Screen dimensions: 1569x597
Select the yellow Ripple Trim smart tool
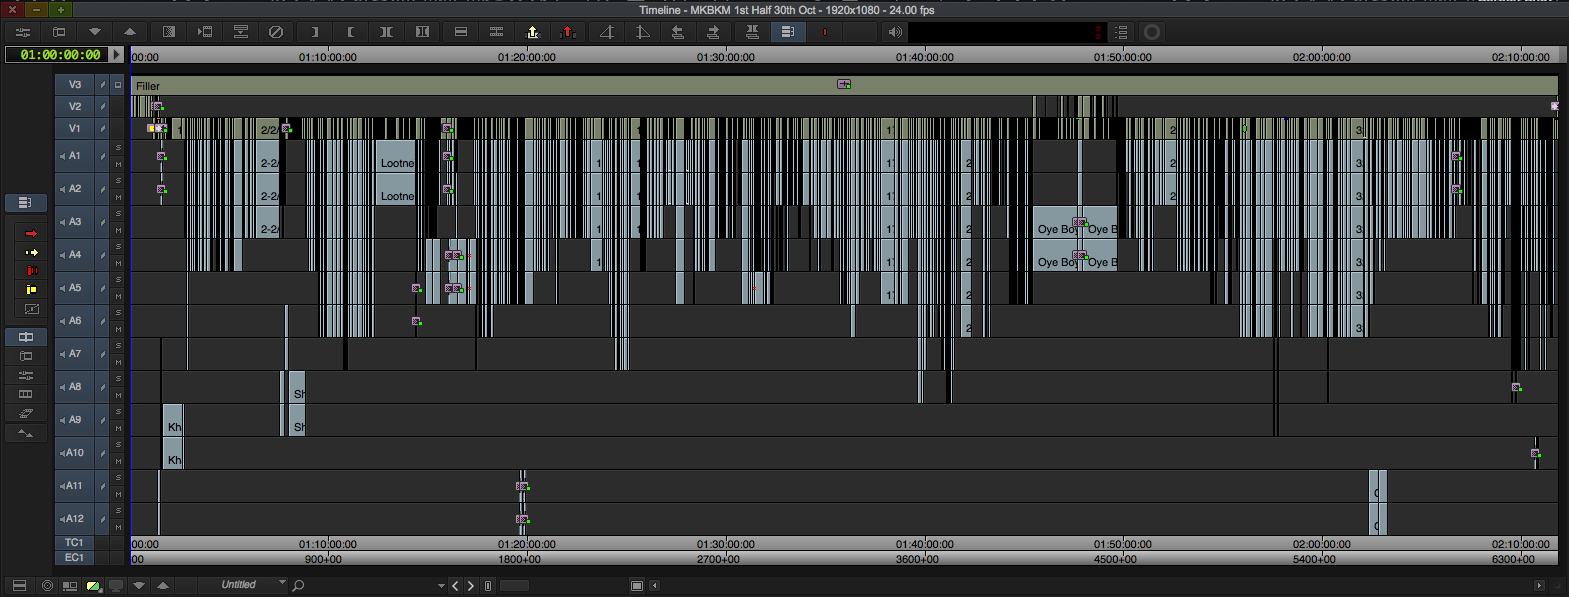click(x=30, y=290)
